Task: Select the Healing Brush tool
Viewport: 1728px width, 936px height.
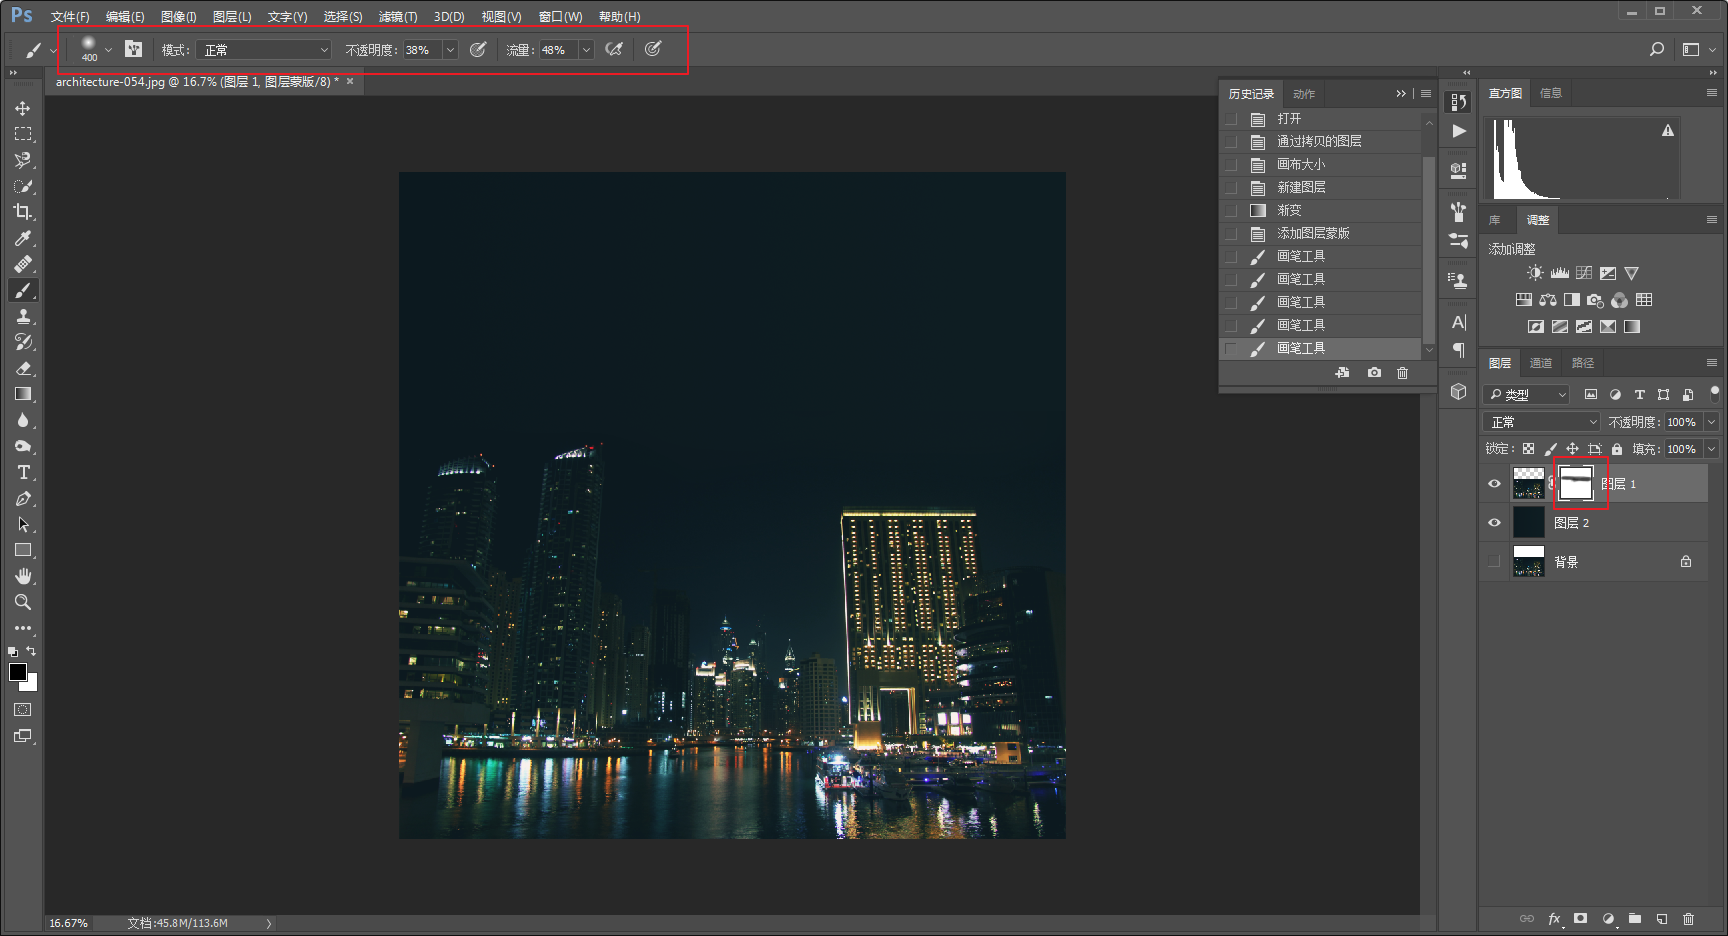Action: pos(23,264)
